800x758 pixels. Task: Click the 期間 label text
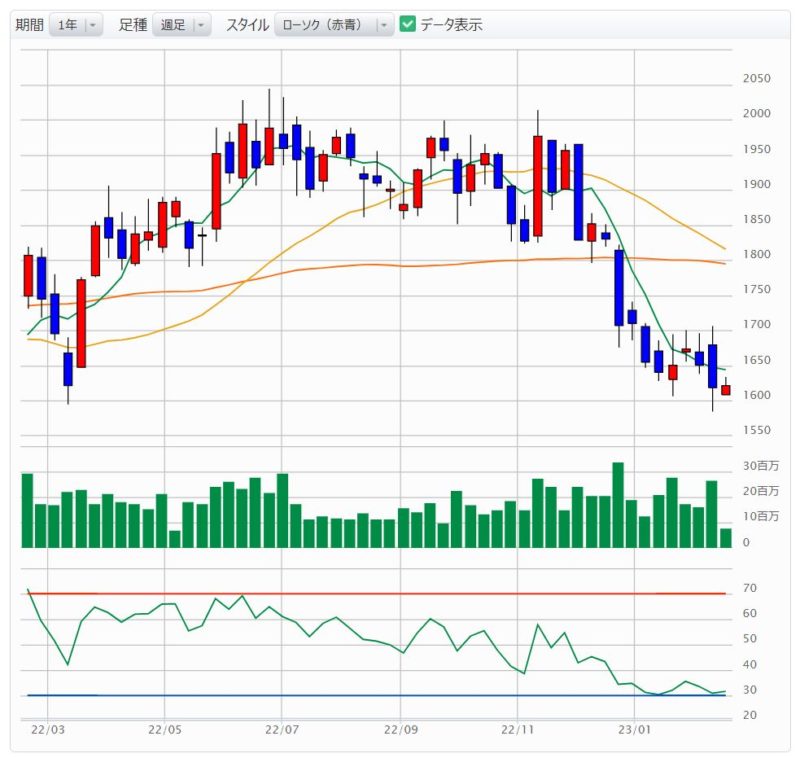(x=30, y=24)
